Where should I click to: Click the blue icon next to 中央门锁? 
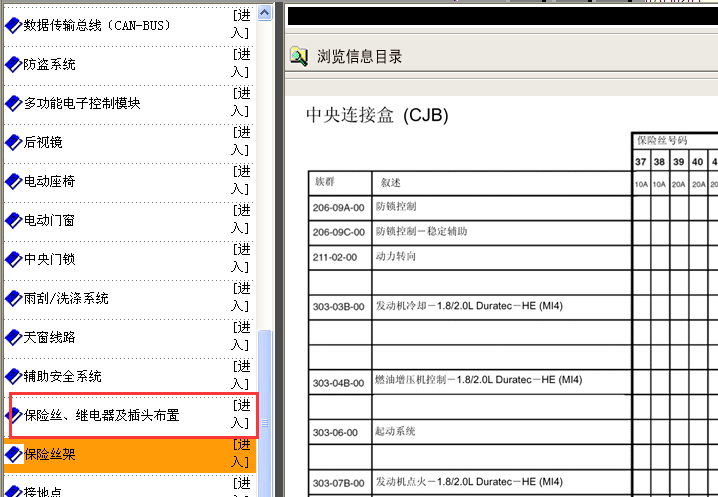(13, 260)
